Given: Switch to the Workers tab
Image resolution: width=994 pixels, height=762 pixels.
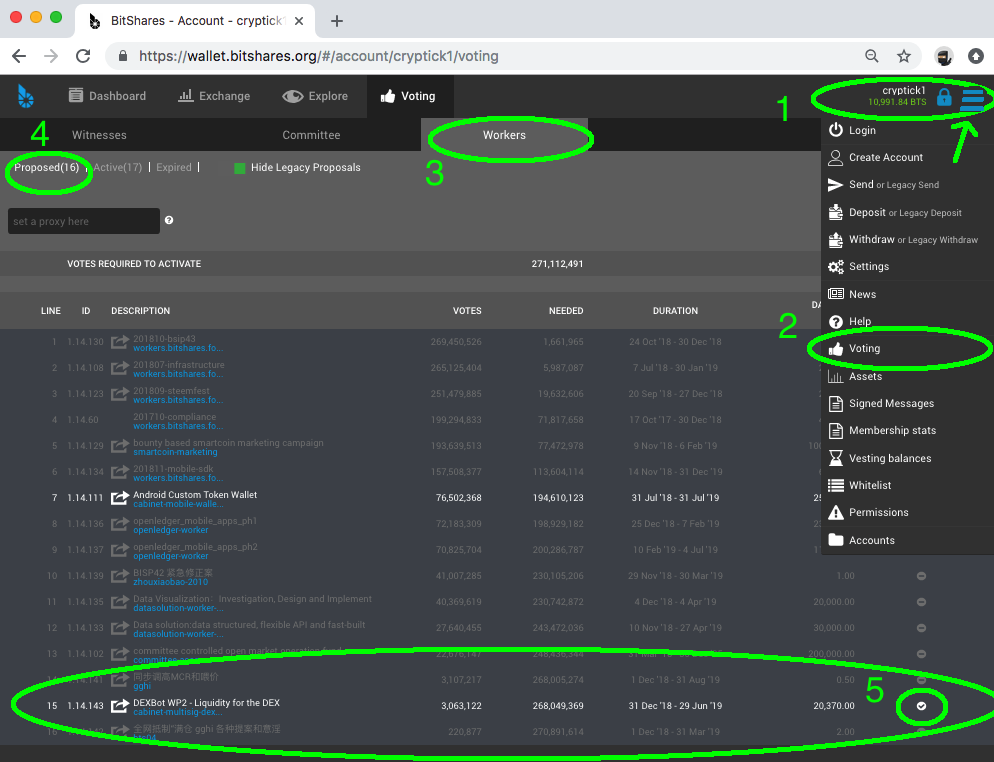Looking at the screenshot, I should (x=504, y=135).
